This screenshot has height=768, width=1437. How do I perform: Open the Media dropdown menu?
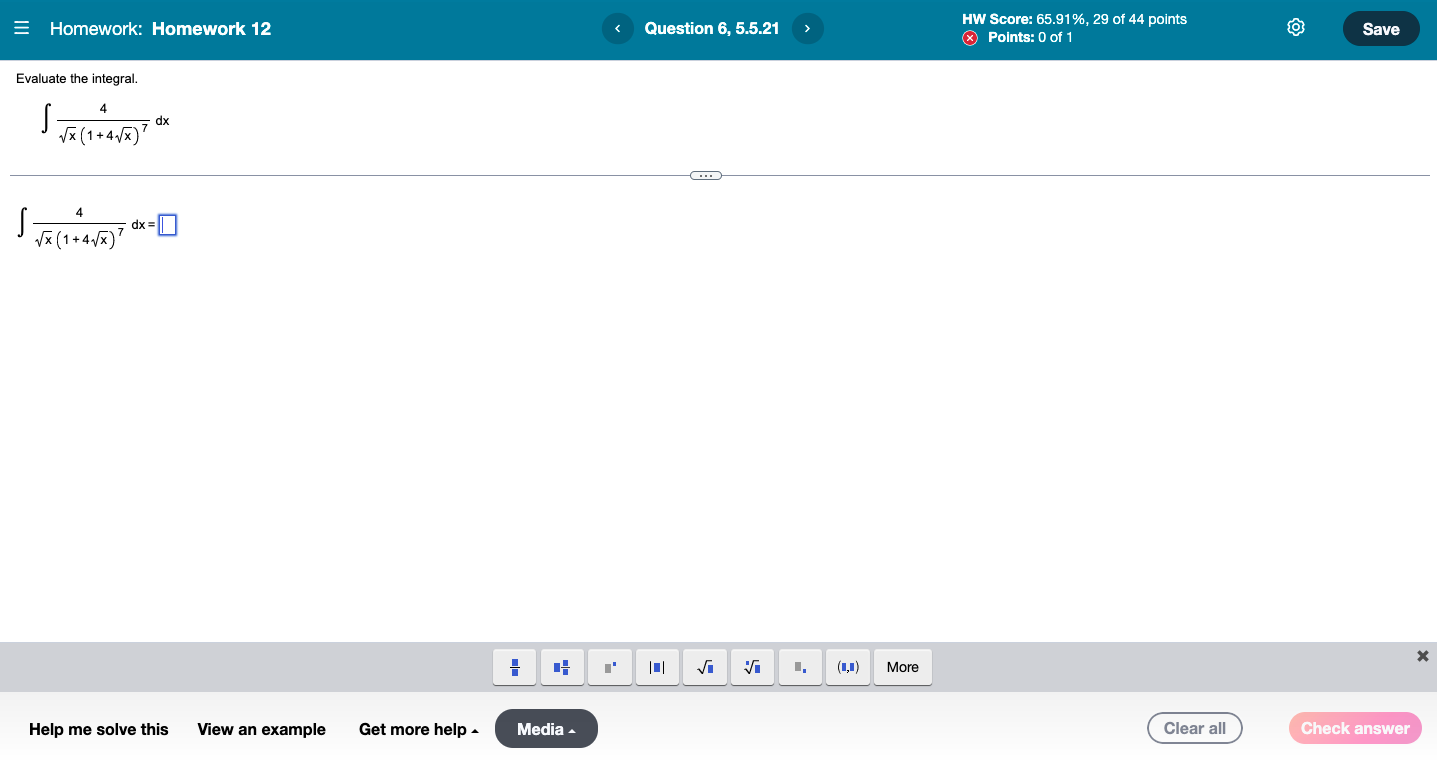[546, 728]
